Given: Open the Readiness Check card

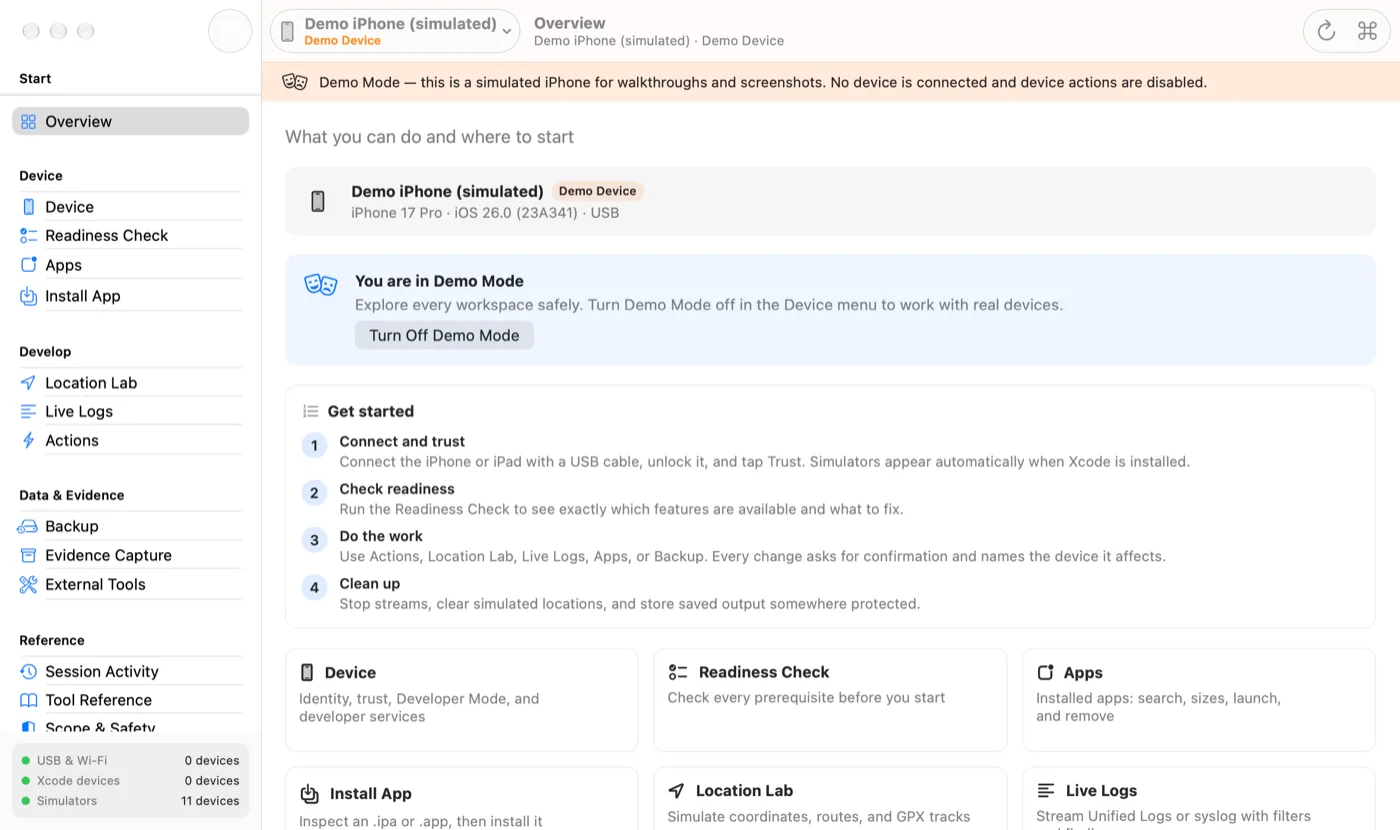Looking at the screenshot, I should 830,700.
